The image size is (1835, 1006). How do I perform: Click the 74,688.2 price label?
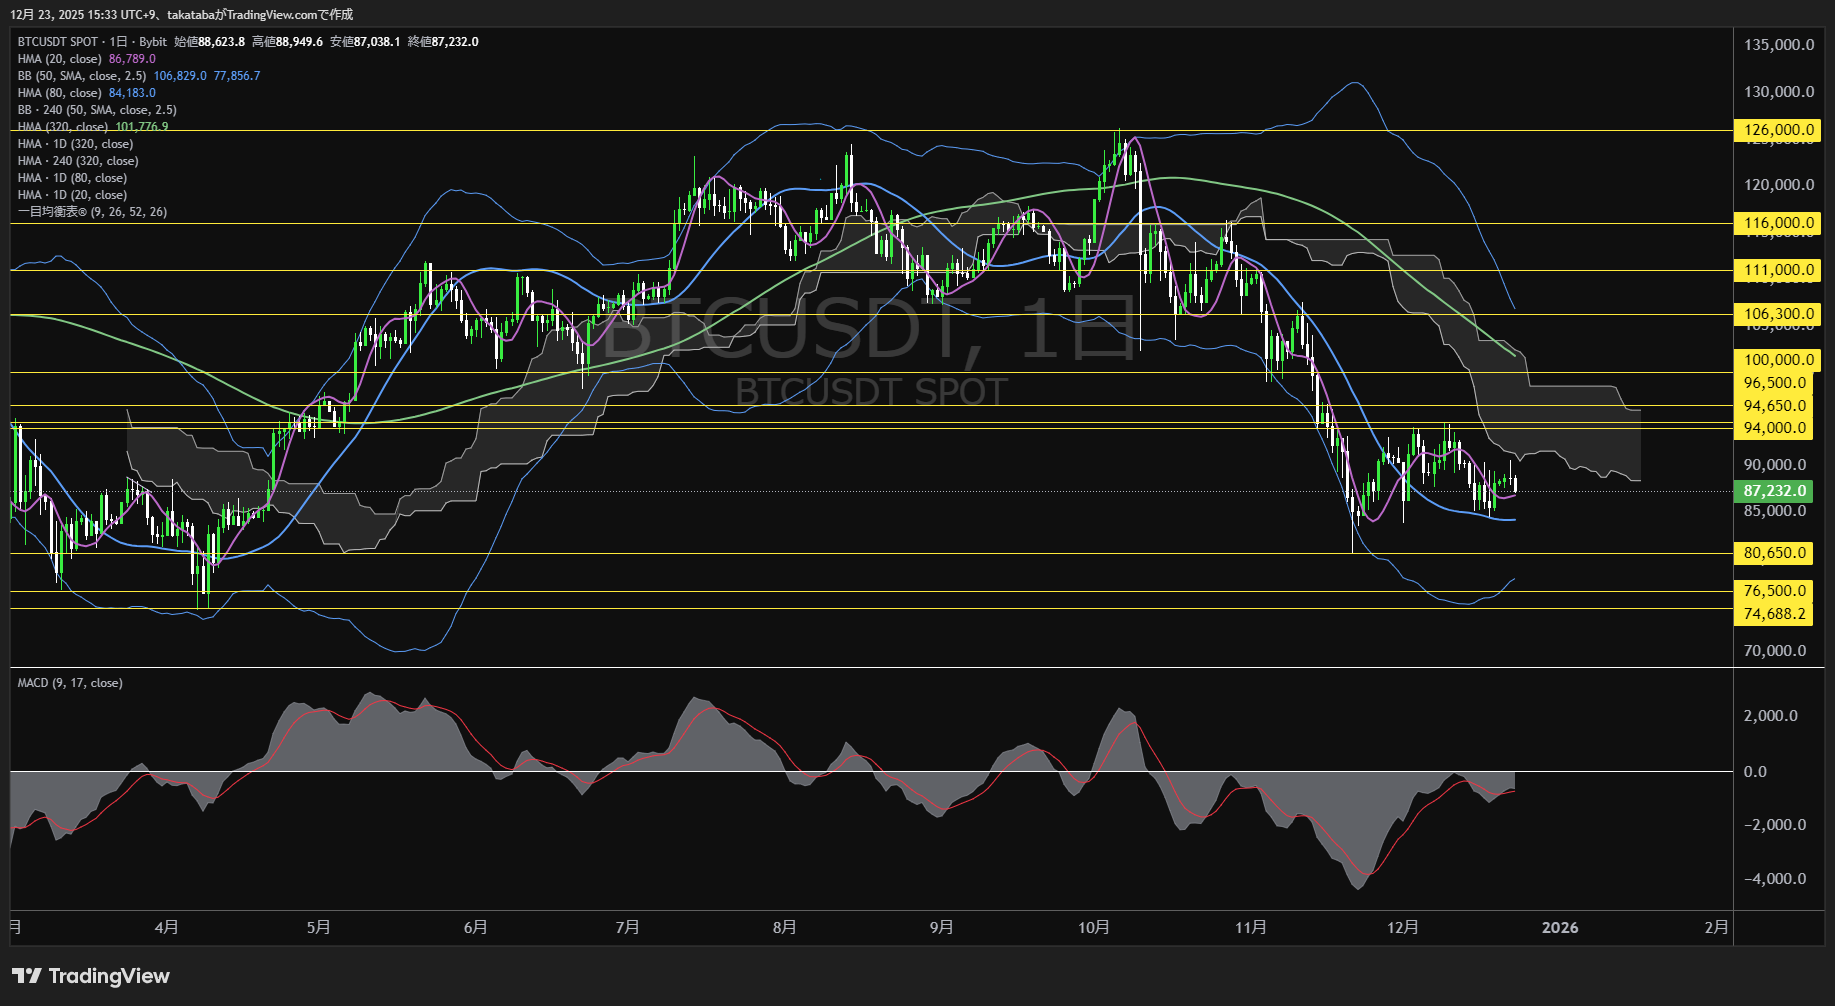1775,614
